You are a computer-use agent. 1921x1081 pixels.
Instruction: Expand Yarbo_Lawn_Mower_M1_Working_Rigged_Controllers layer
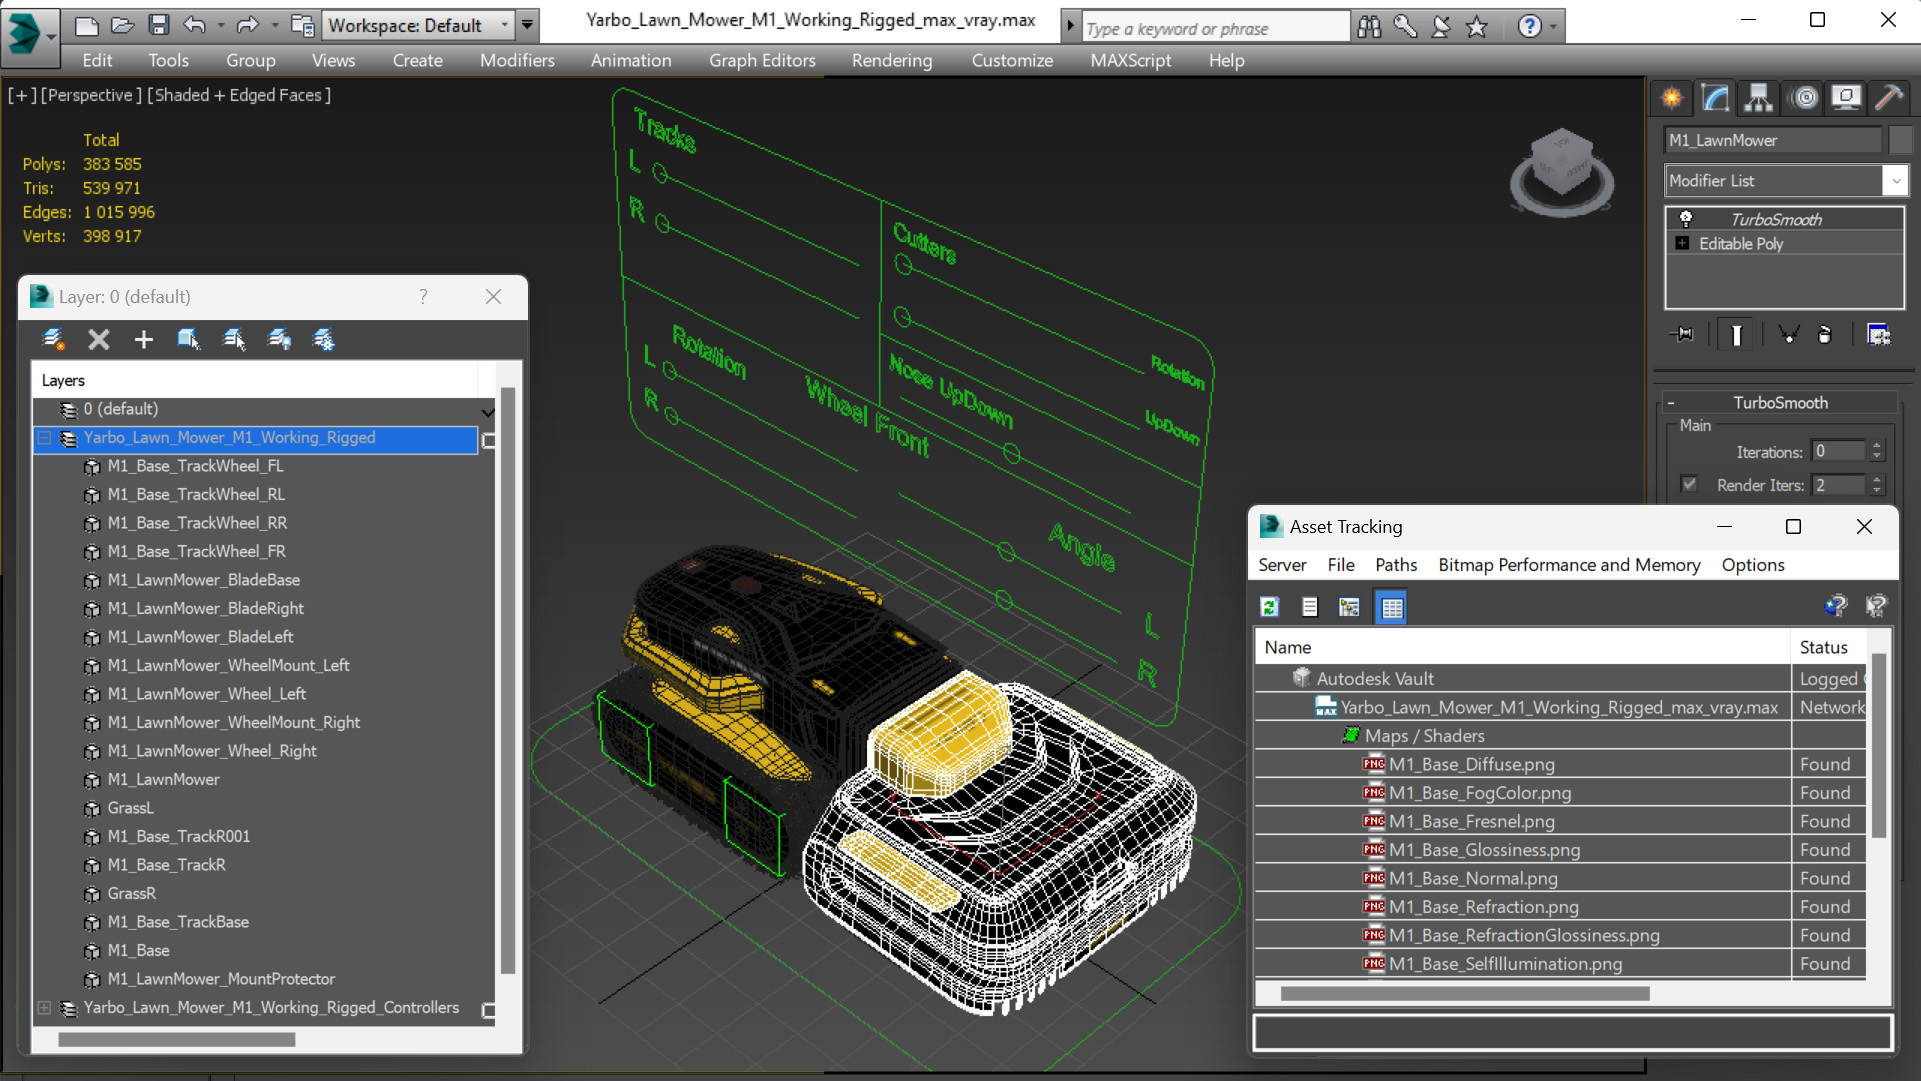point(45,1007)
